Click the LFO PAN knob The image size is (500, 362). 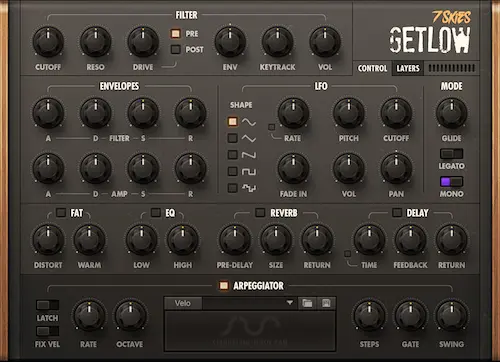396,169
